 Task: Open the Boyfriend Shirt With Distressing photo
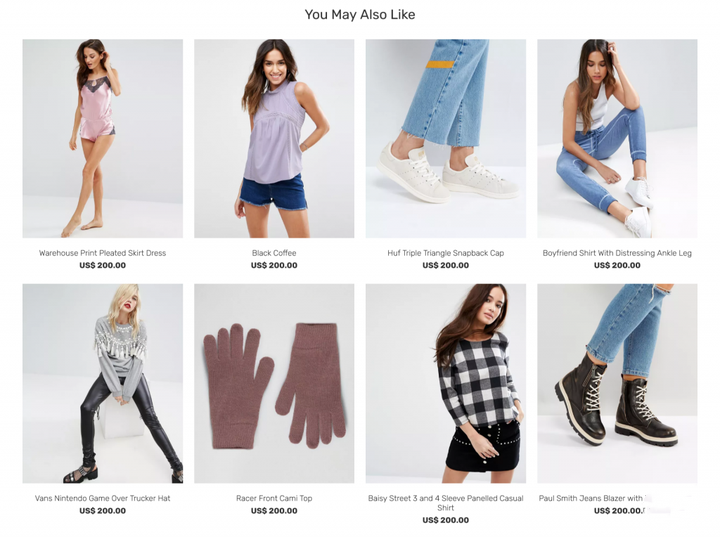[x=617, y=138]
